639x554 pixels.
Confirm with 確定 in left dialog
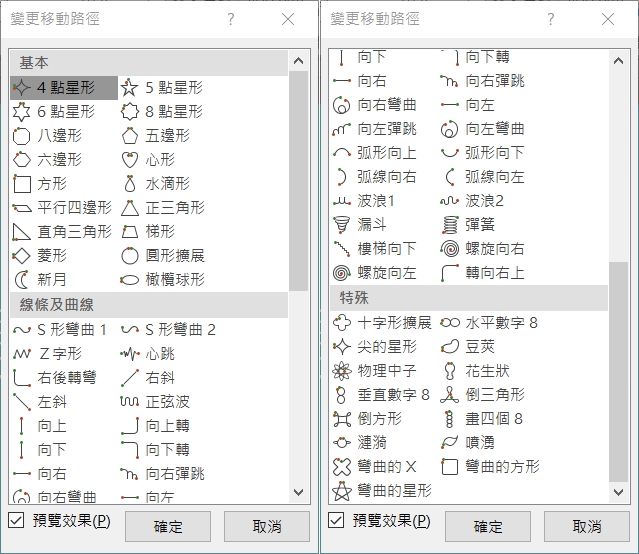point(168,527)
